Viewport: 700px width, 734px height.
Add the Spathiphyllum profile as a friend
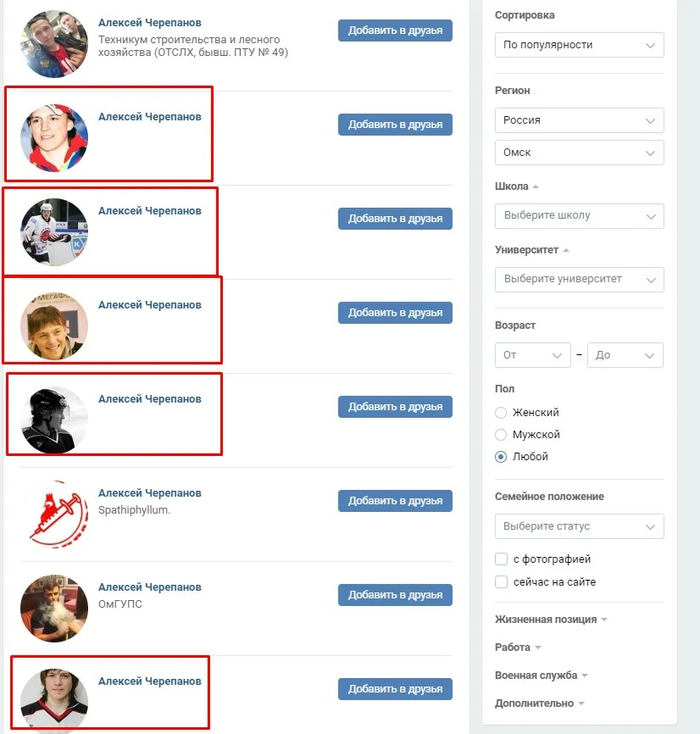pos(395,501)
